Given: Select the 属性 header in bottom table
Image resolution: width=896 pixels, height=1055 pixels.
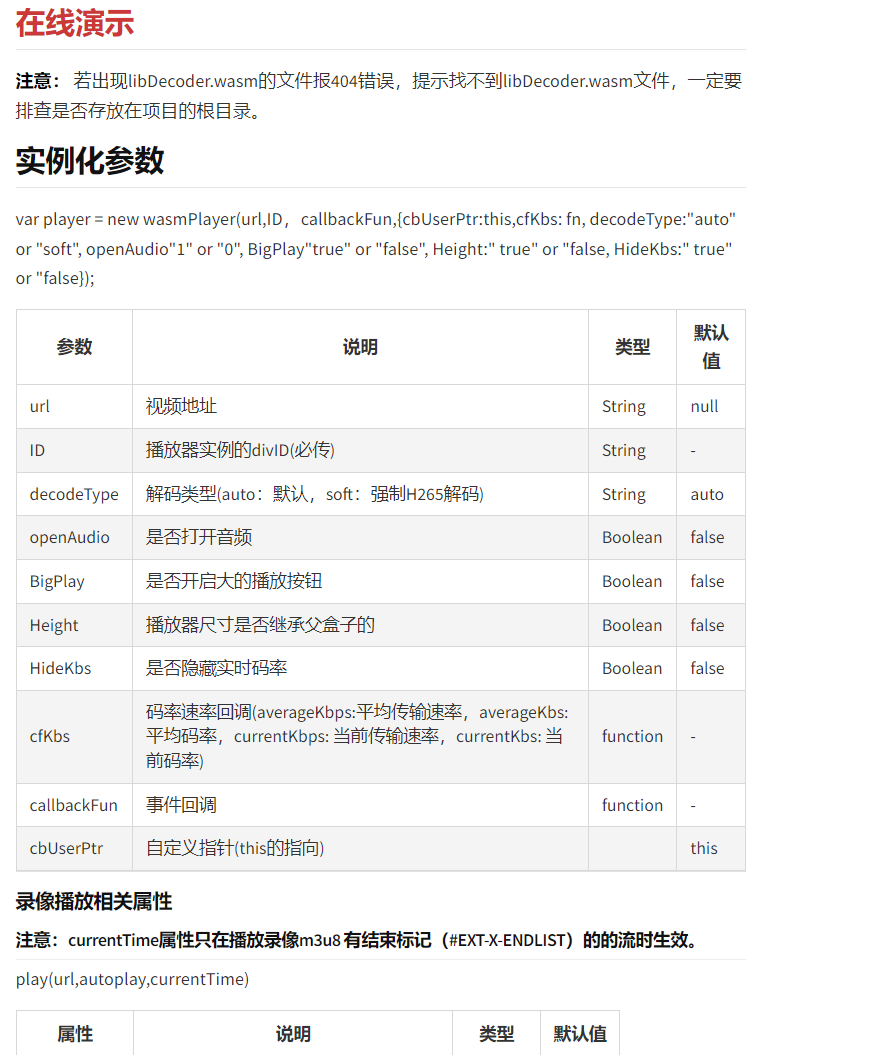Looking at the screenshot, I should 74,1035.
